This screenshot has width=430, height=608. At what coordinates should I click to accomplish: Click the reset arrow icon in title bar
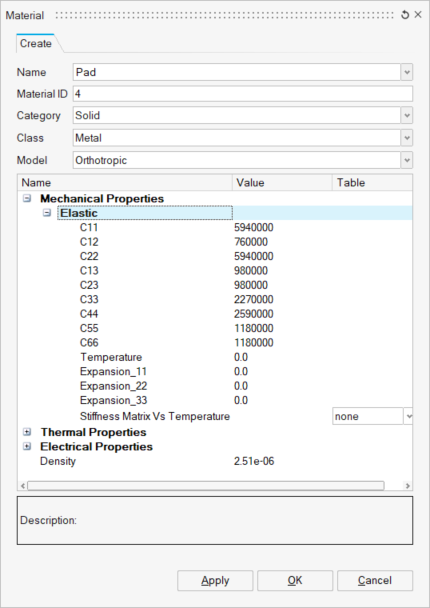click(x=405, y=15)
